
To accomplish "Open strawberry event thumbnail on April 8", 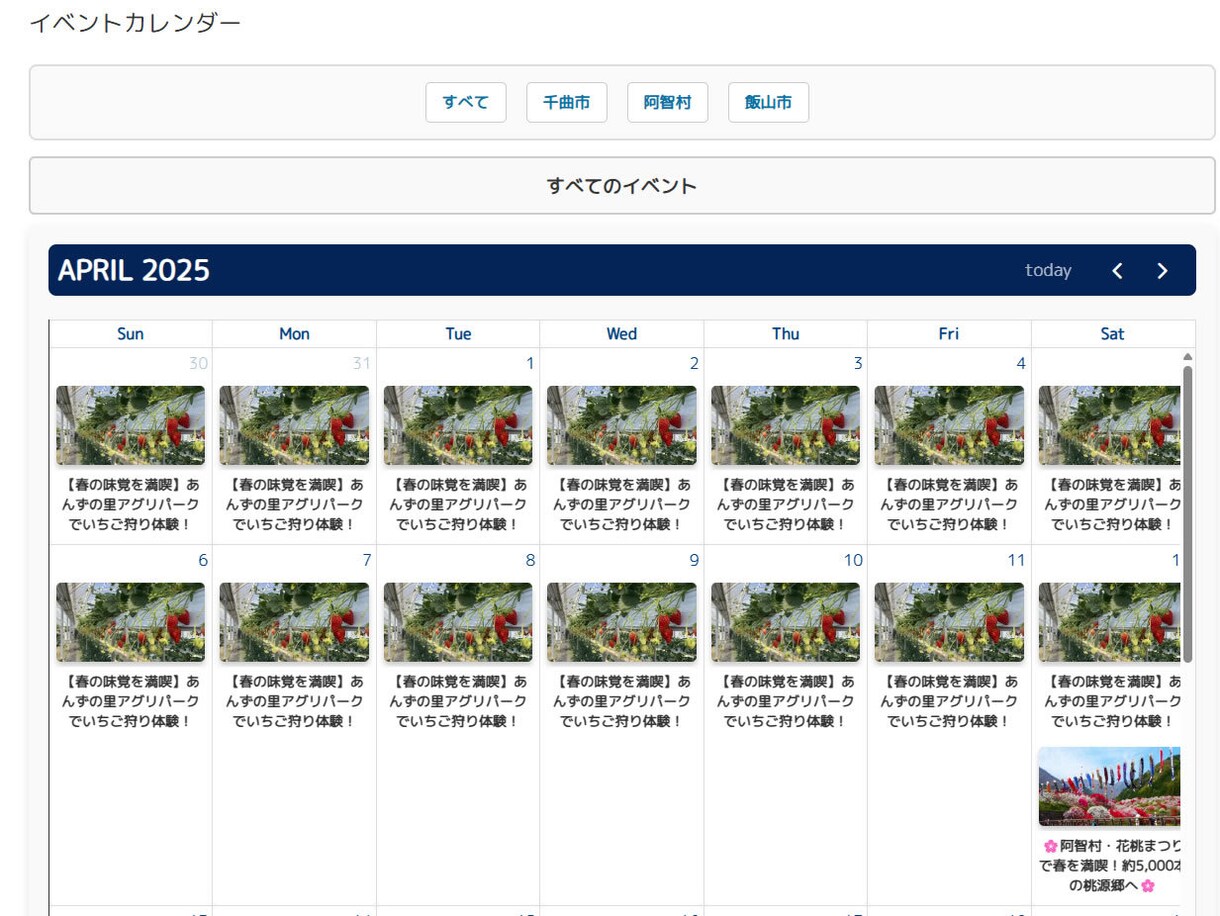I will coord(458,622).
